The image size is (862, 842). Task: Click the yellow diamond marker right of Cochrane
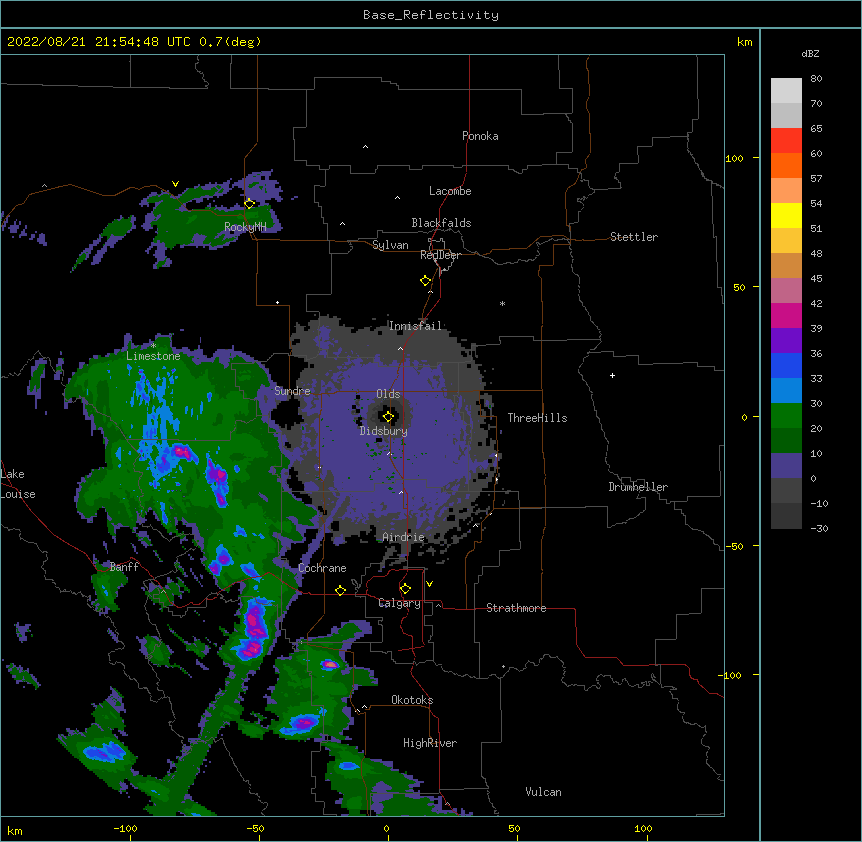(340, 590)
